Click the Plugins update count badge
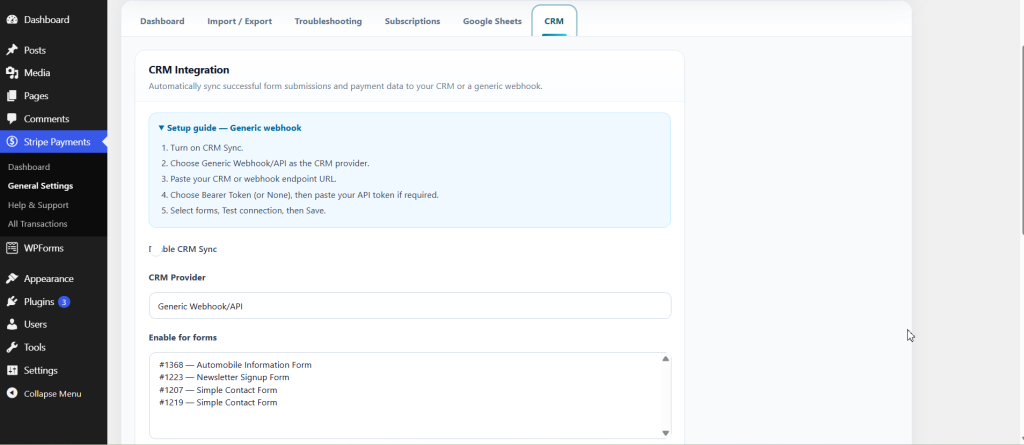 click(64, 302)
